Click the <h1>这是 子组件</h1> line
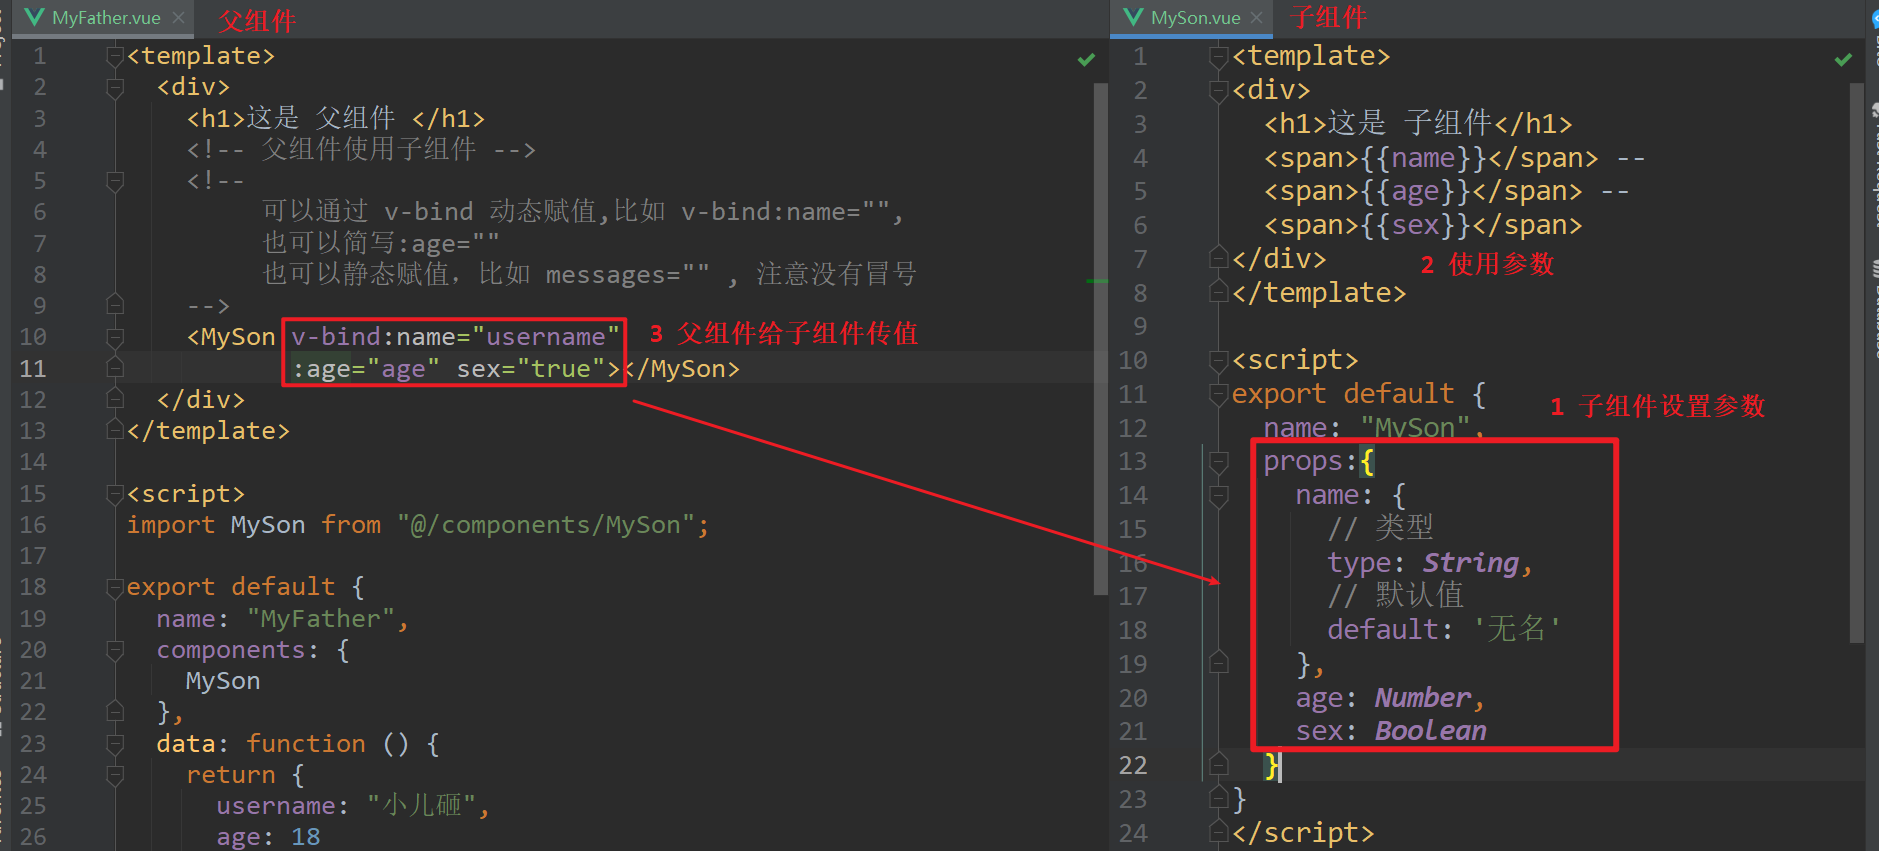 point(1418,124)
